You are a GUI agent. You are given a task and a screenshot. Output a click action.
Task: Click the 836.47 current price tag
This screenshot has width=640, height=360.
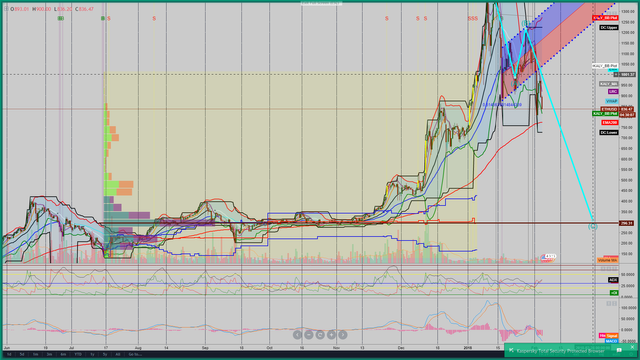pyautogui.click(x=626, y=109)
